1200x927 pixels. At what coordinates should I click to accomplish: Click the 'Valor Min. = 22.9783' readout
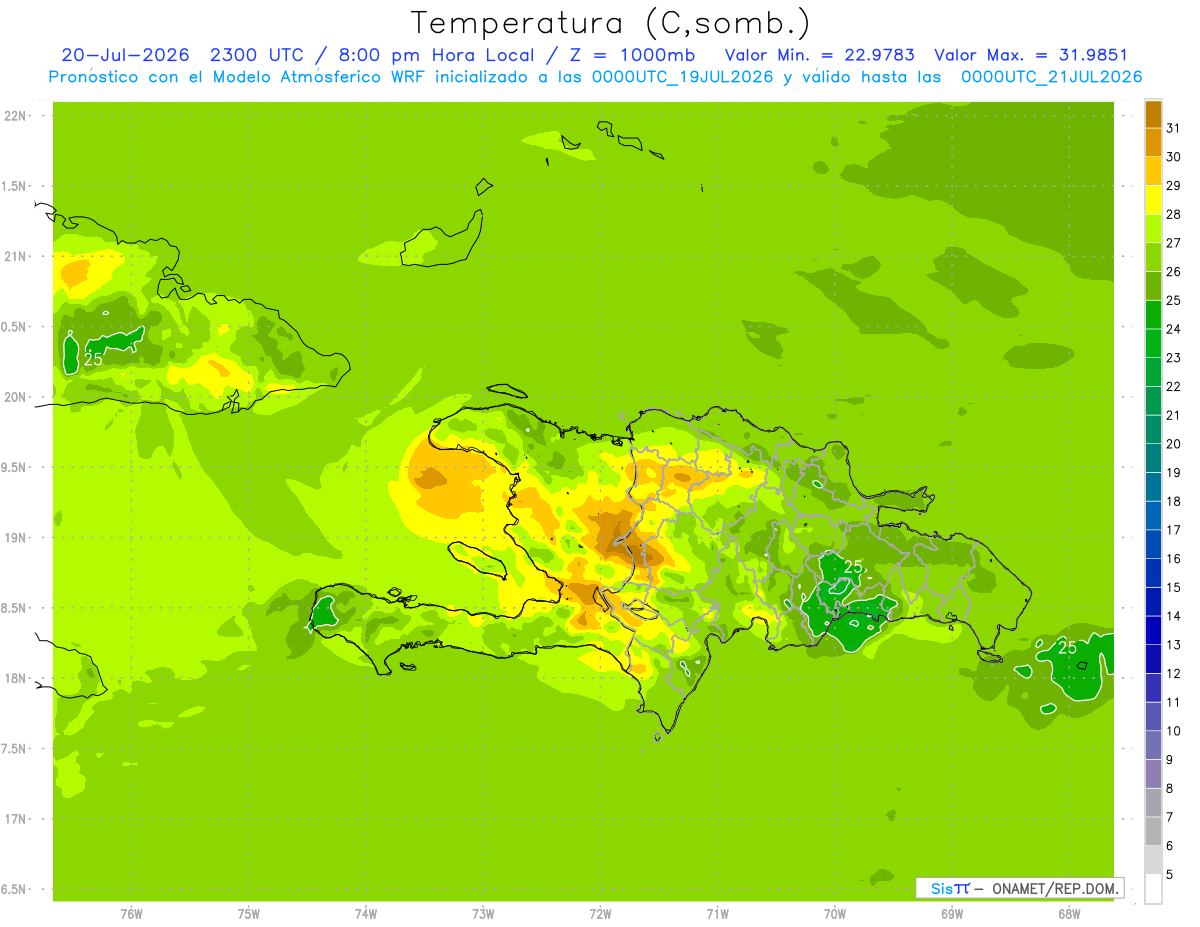click(x=819, y=55)
